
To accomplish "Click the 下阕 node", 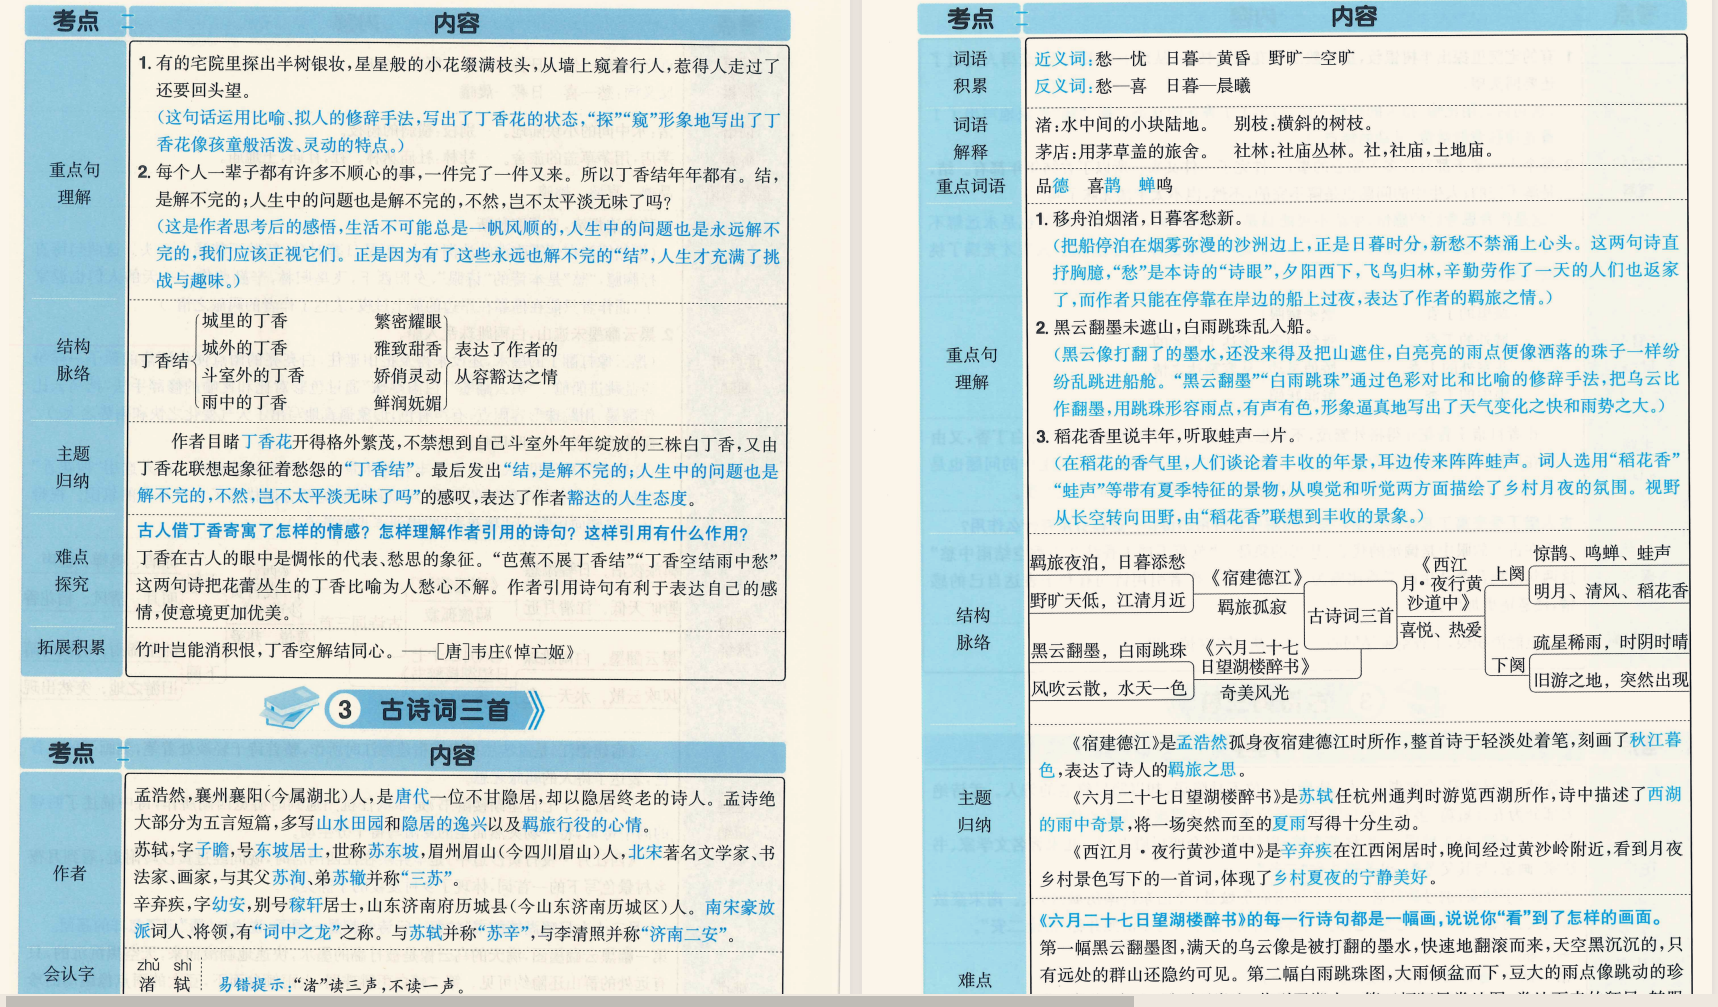I will [1508, 666].
